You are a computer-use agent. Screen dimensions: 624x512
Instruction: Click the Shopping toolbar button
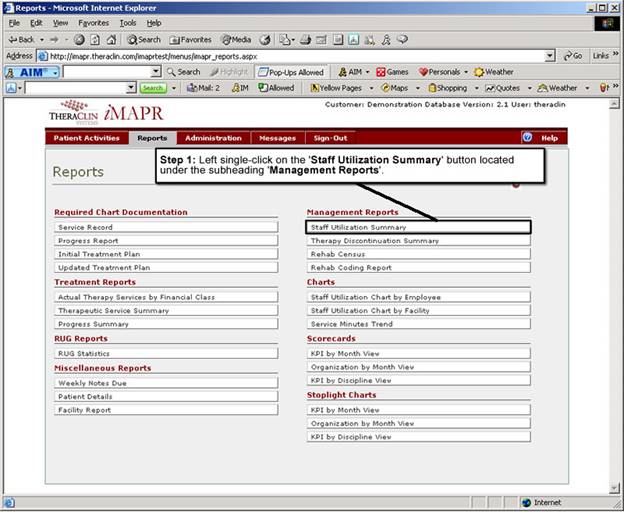[447, 88]
